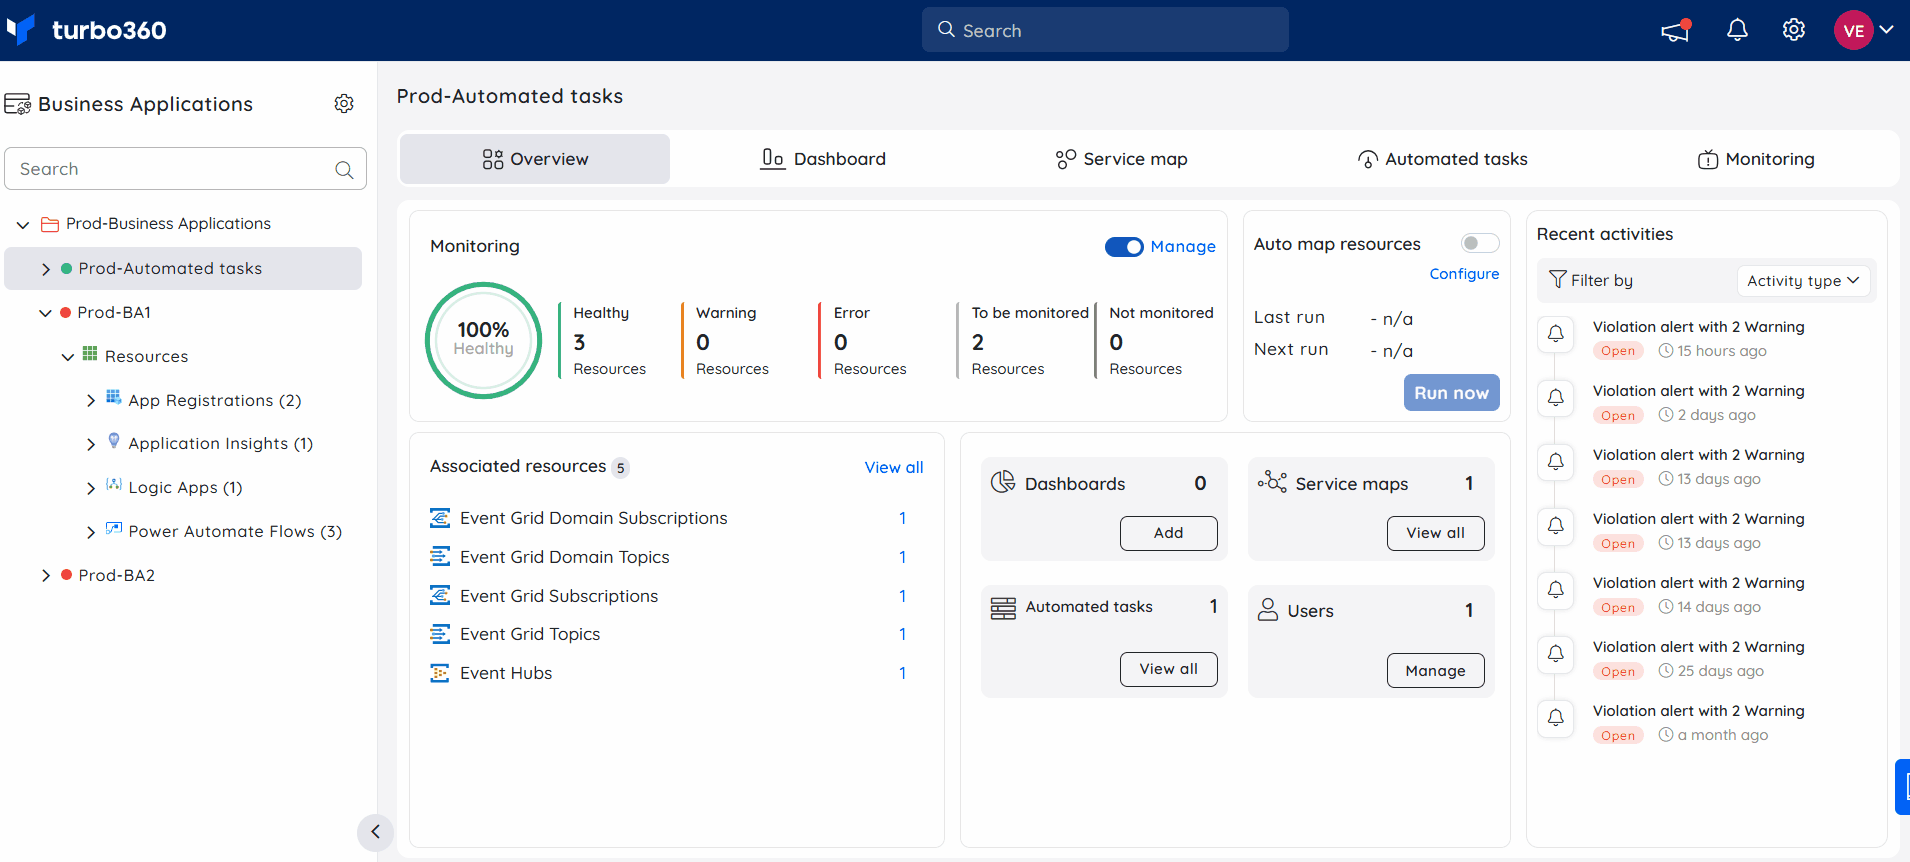Open the announcements megaphone icon
1910x862 pixels.
tap(1676, 30)
